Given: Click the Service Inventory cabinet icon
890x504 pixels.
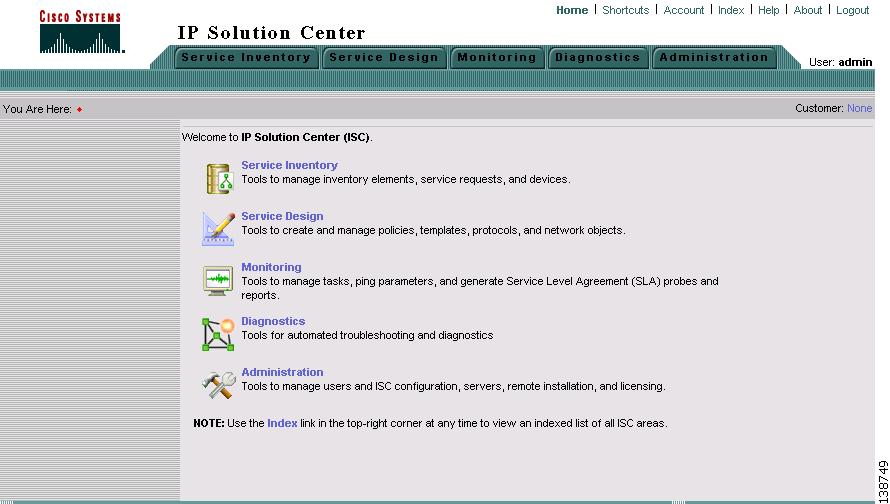Looking at the screenshot, I should point(220,179).
